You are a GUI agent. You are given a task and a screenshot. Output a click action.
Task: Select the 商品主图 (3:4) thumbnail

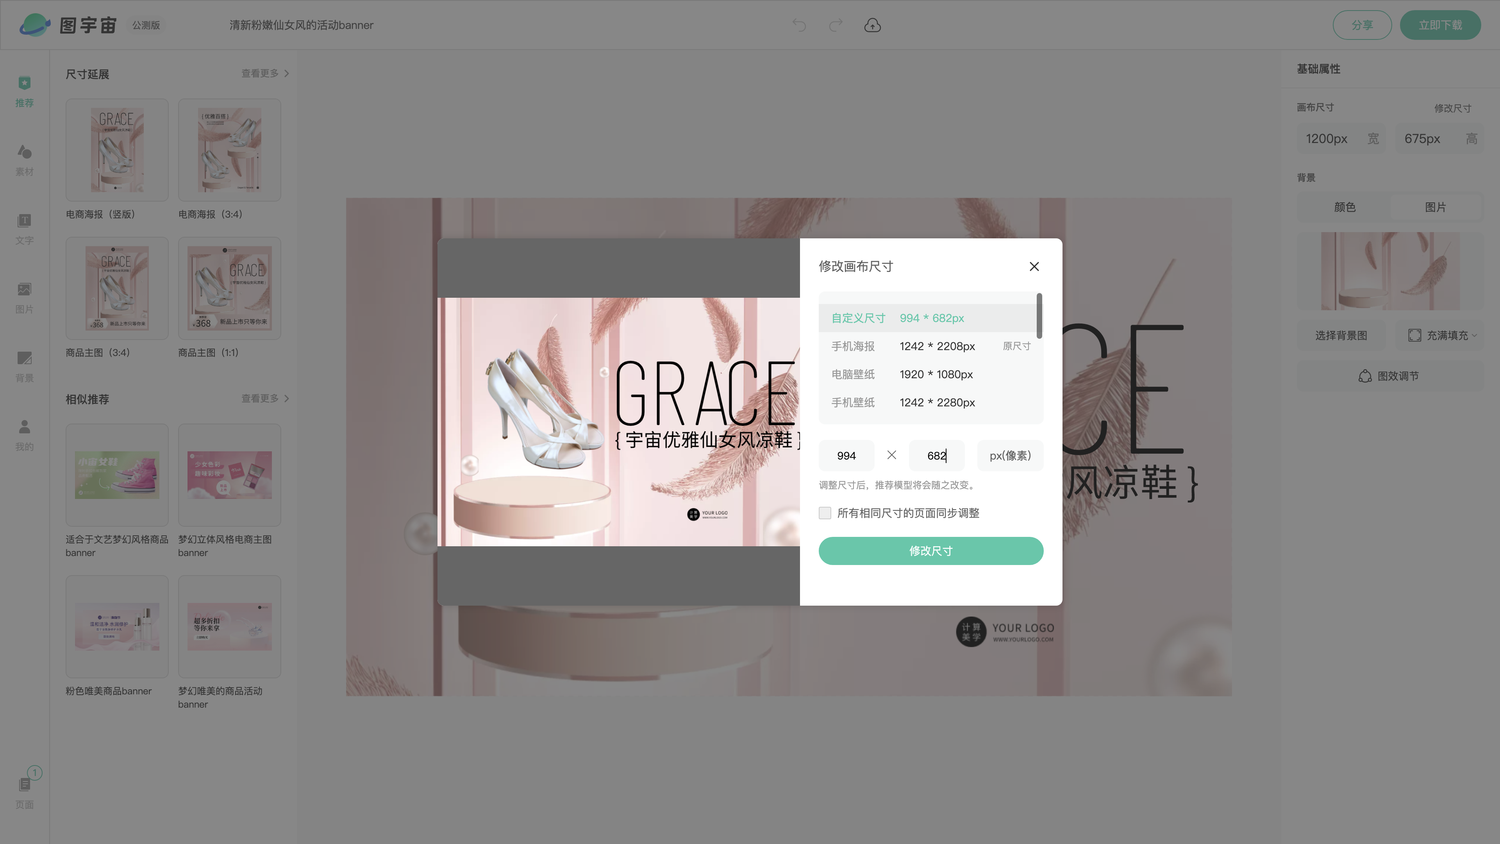click(x=117, y=288)
